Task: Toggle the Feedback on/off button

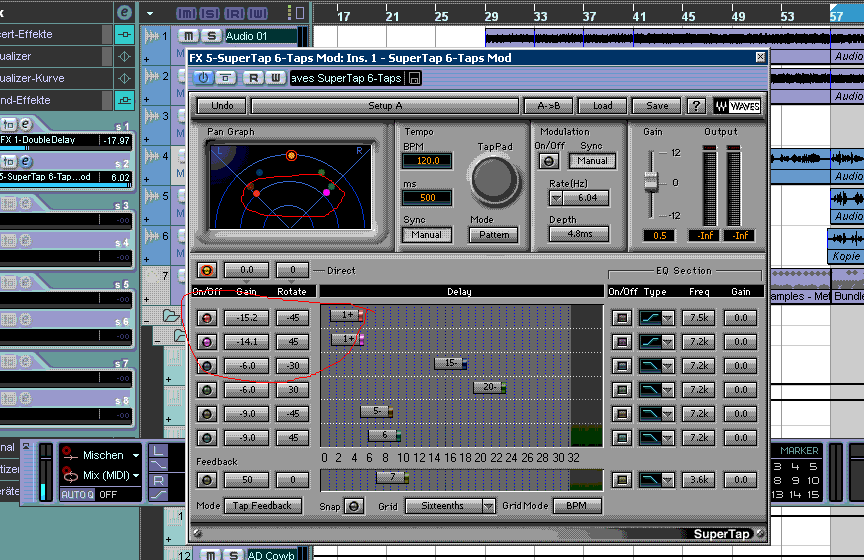Action: [207, 480]
